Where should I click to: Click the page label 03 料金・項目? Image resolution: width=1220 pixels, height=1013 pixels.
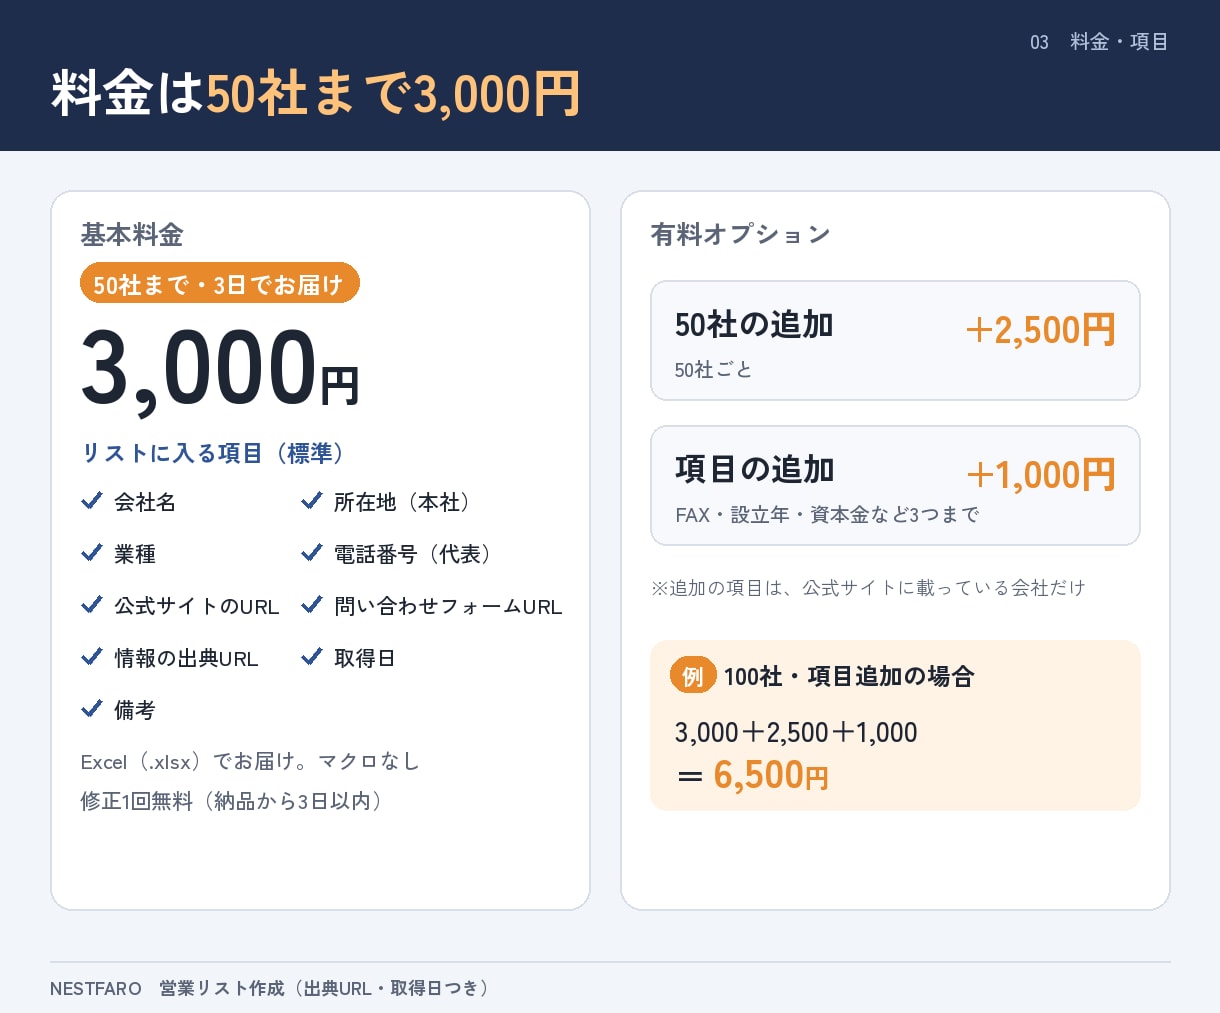point(1099,42)
